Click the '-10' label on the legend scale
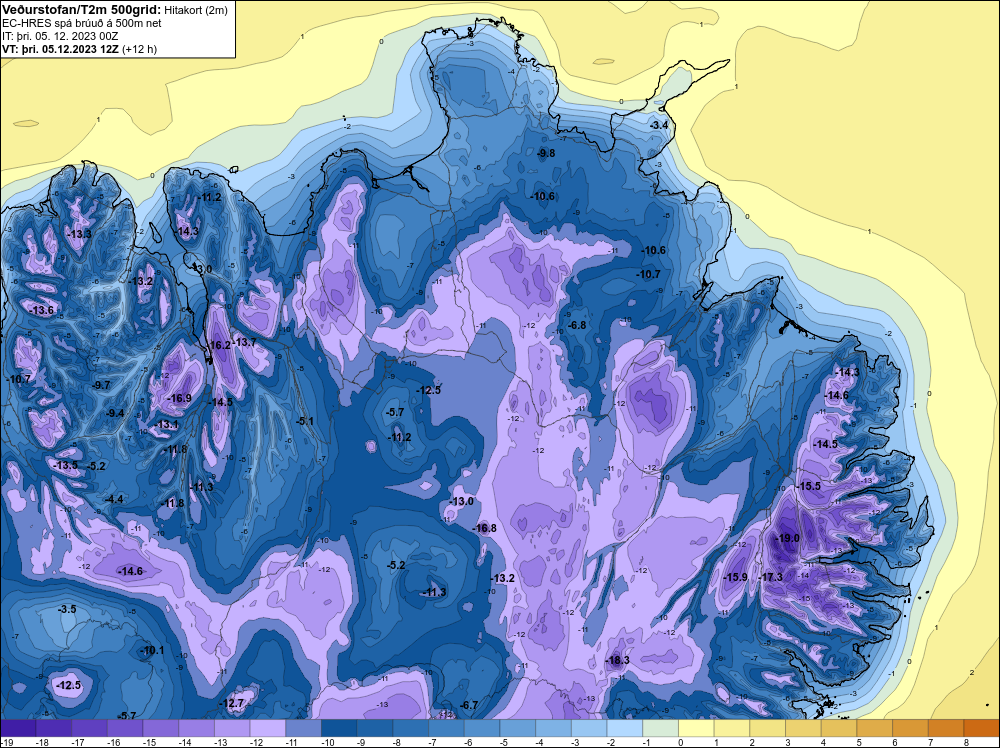Viewport: 1000px width, 748px height. pos(328,743)
